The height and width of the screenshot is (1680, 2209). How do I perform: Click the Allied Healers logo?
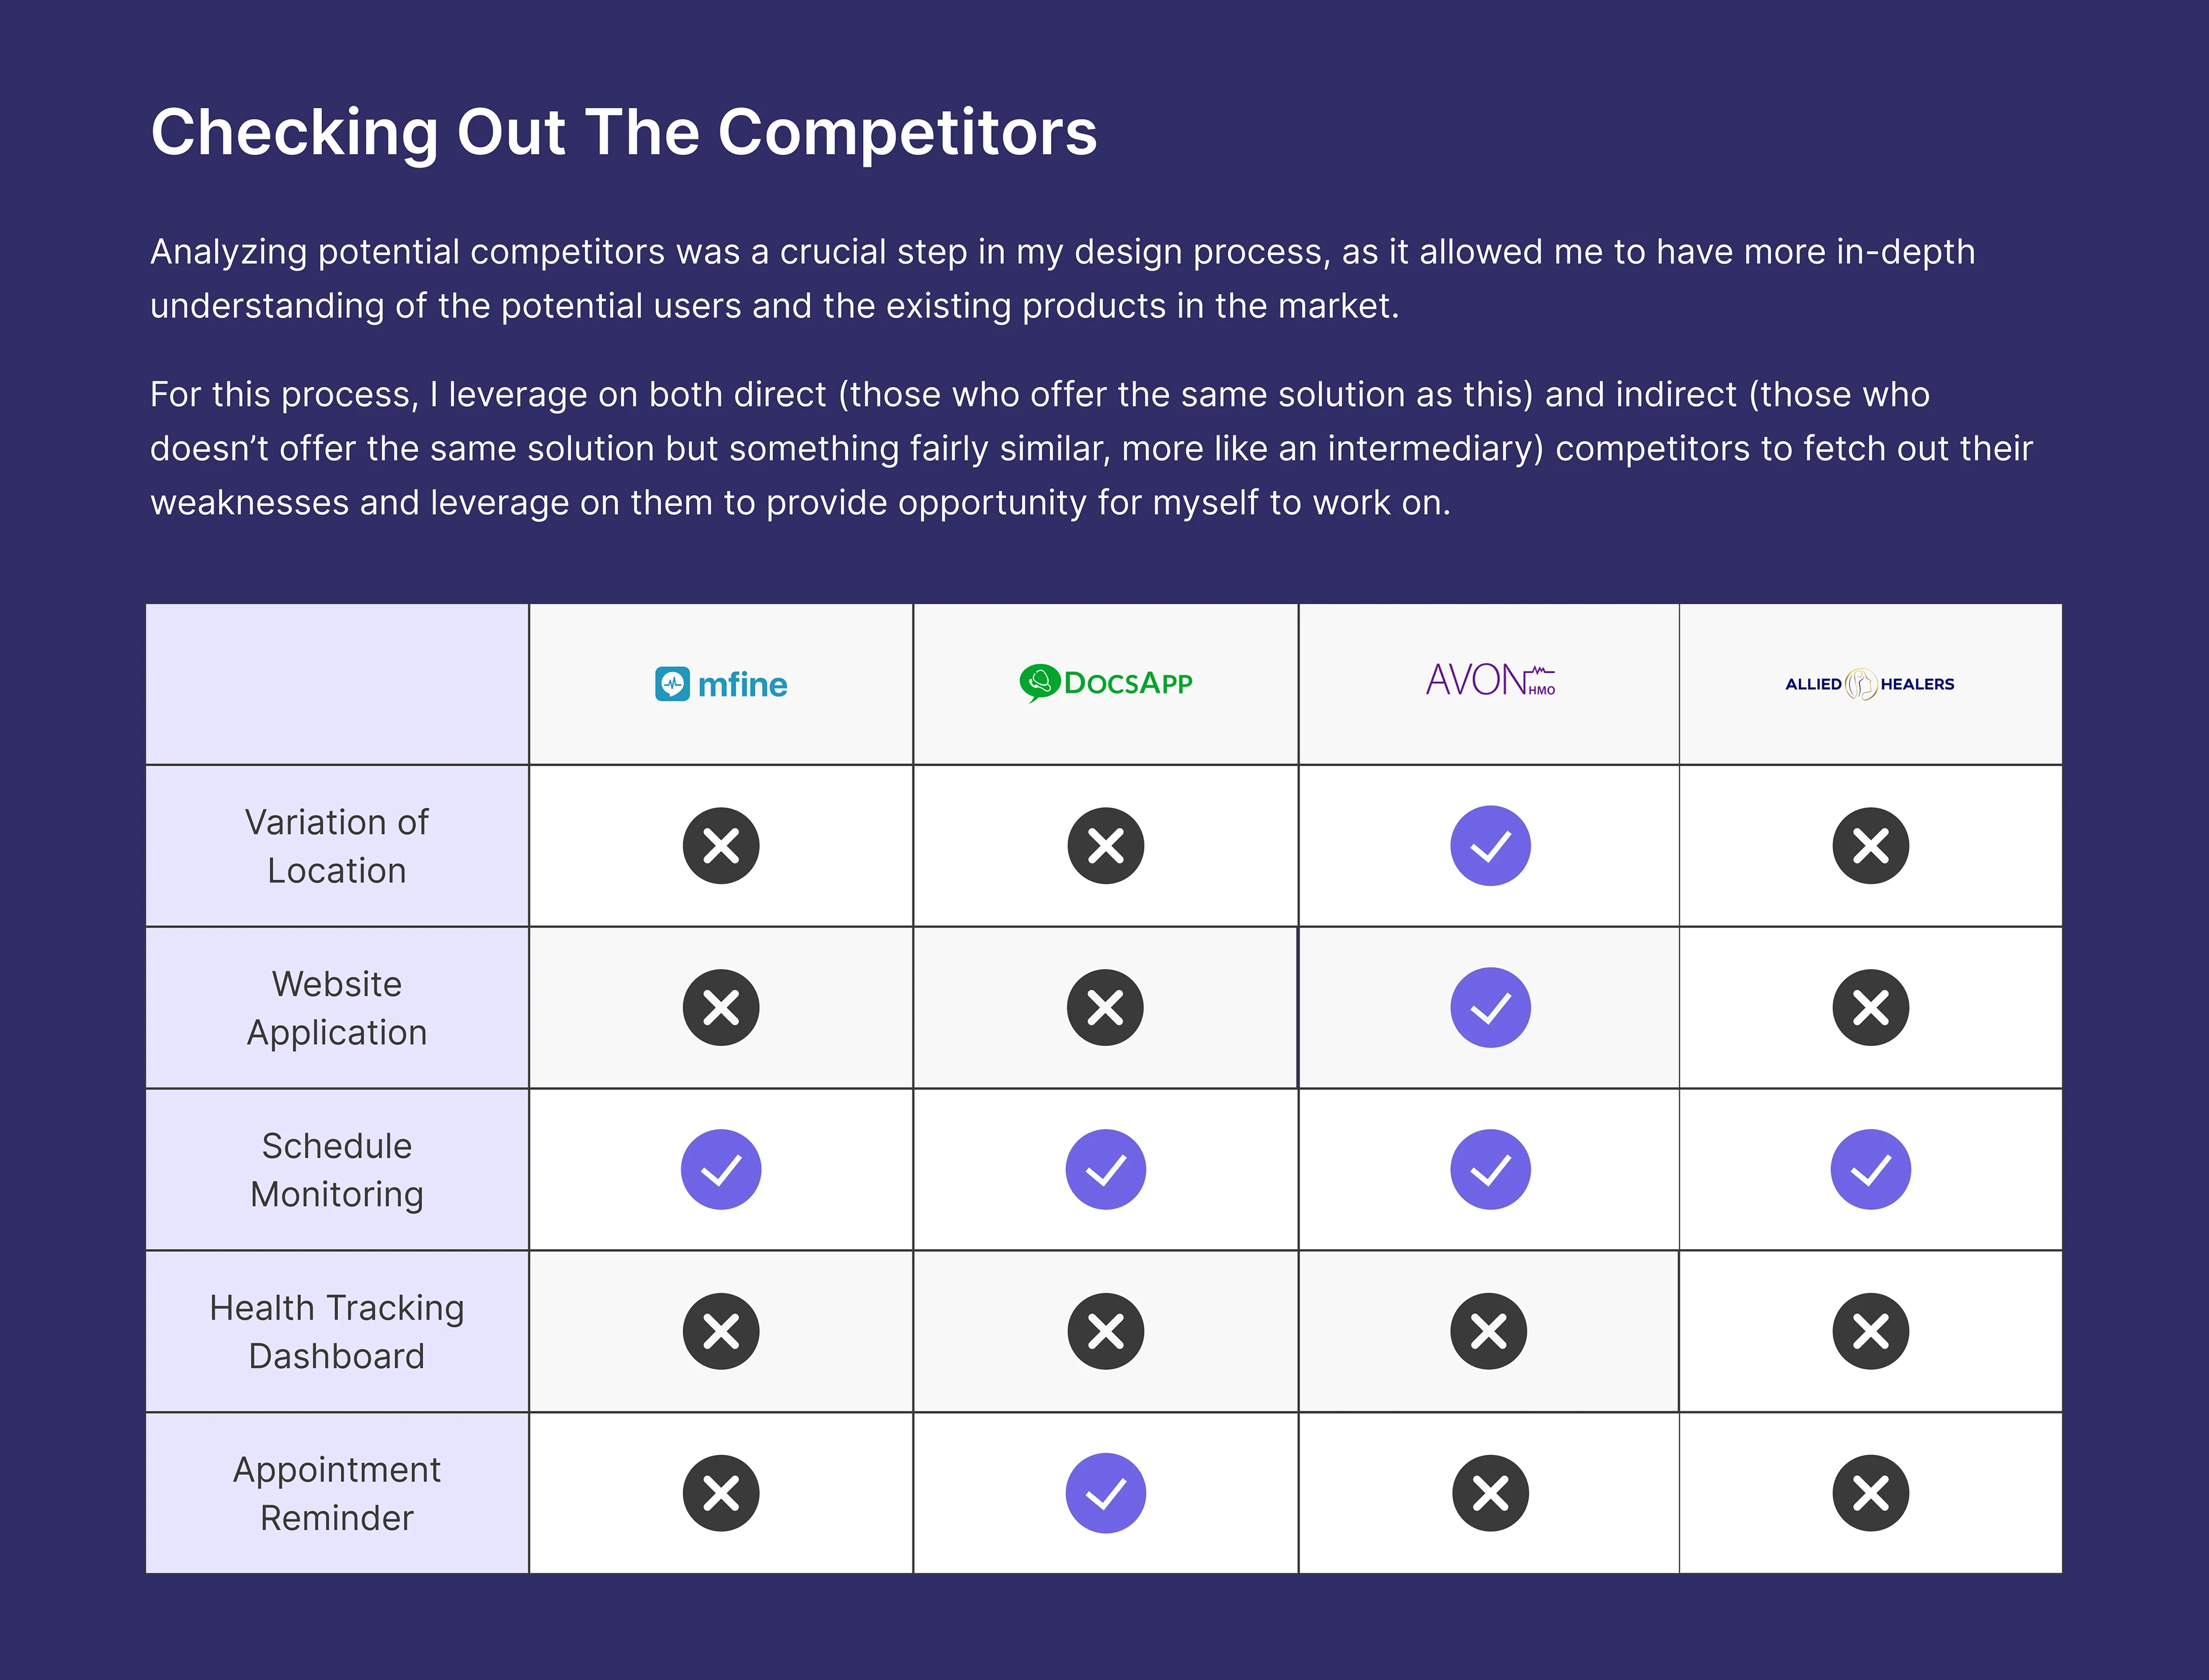[1870, 684]
